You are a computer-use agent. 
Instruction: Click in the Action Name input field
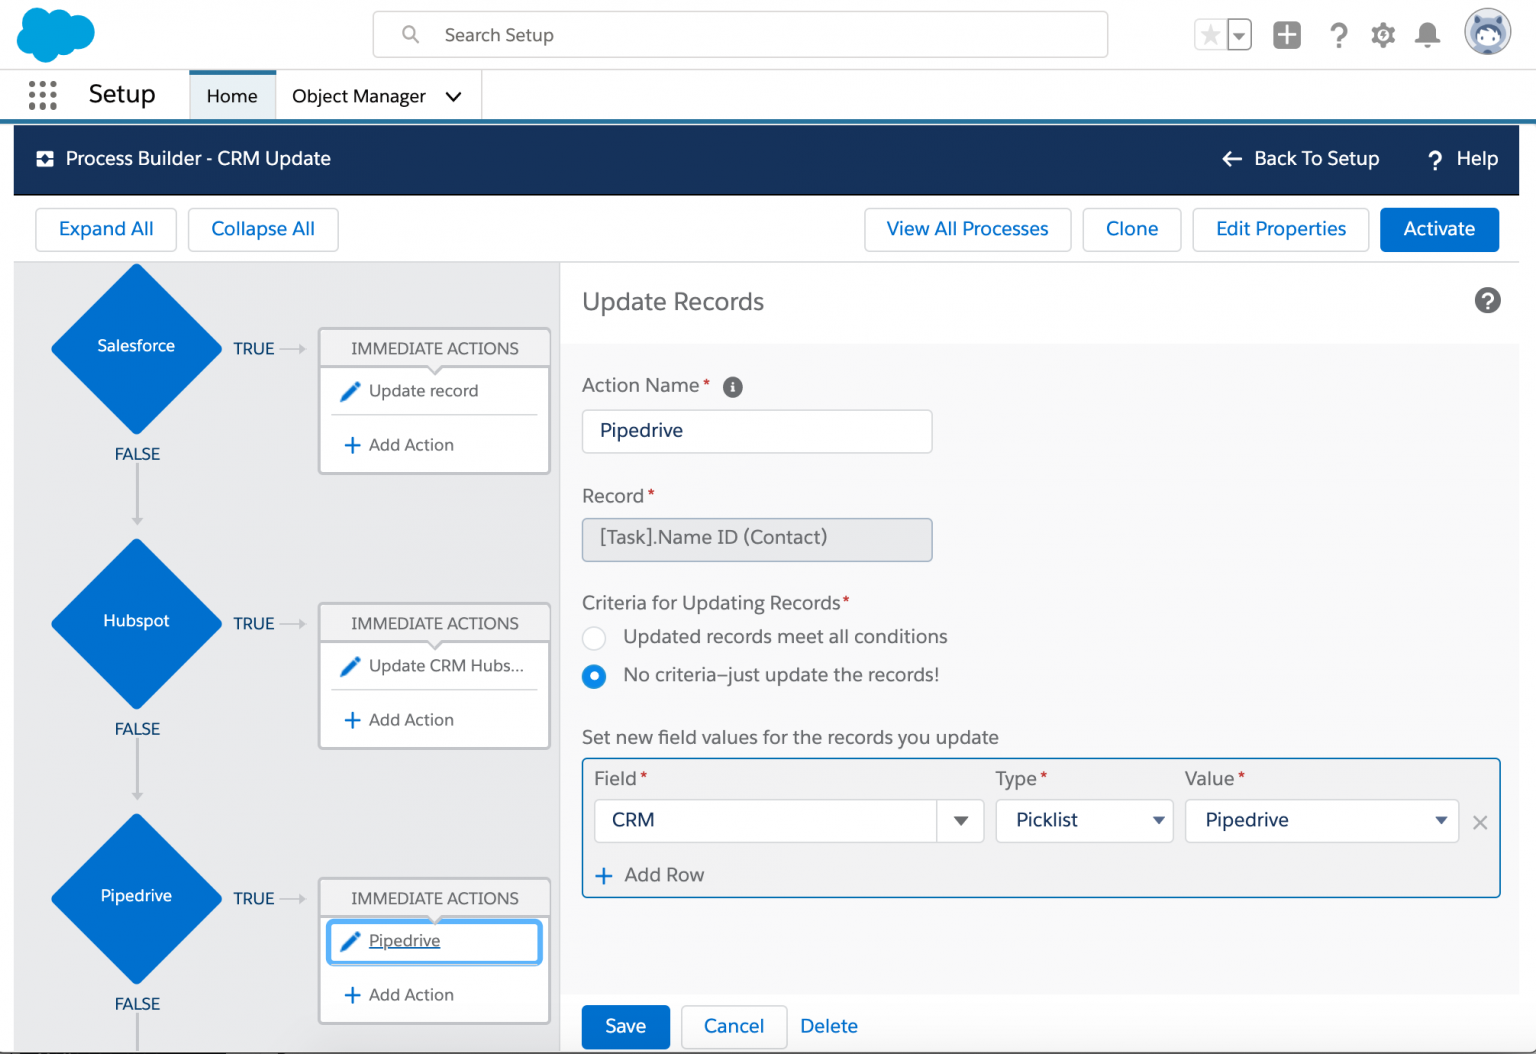[757, 431]
